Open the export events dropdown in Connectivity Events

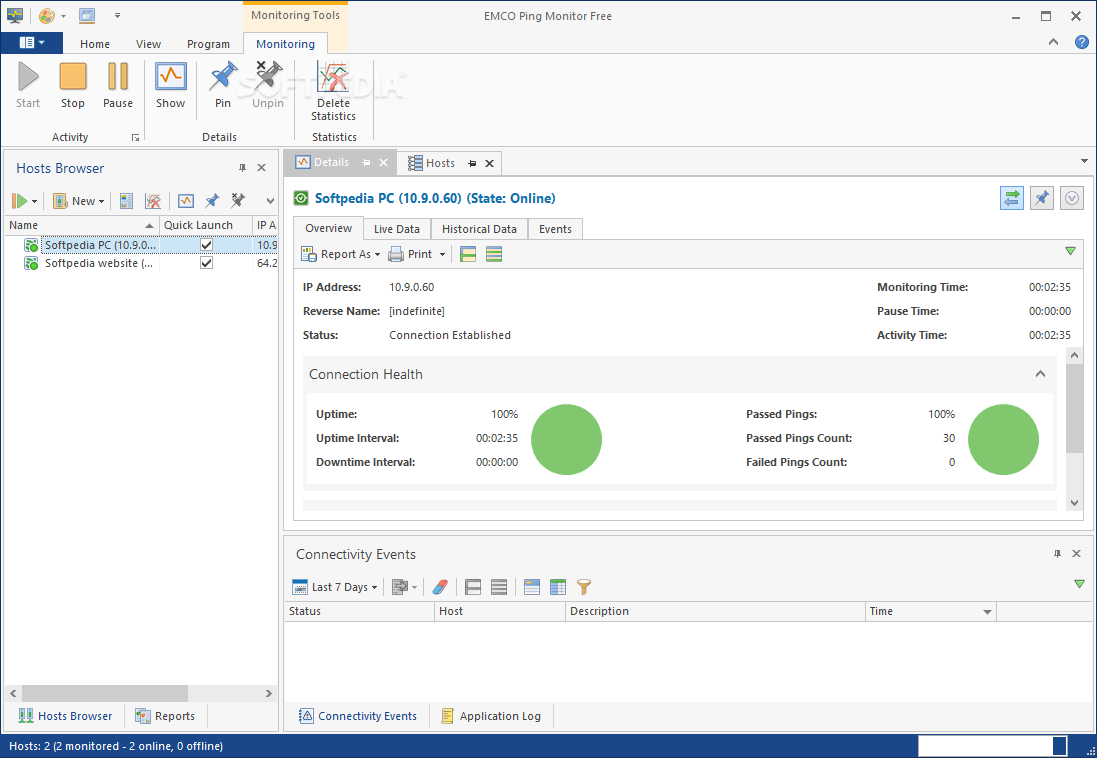405,587
